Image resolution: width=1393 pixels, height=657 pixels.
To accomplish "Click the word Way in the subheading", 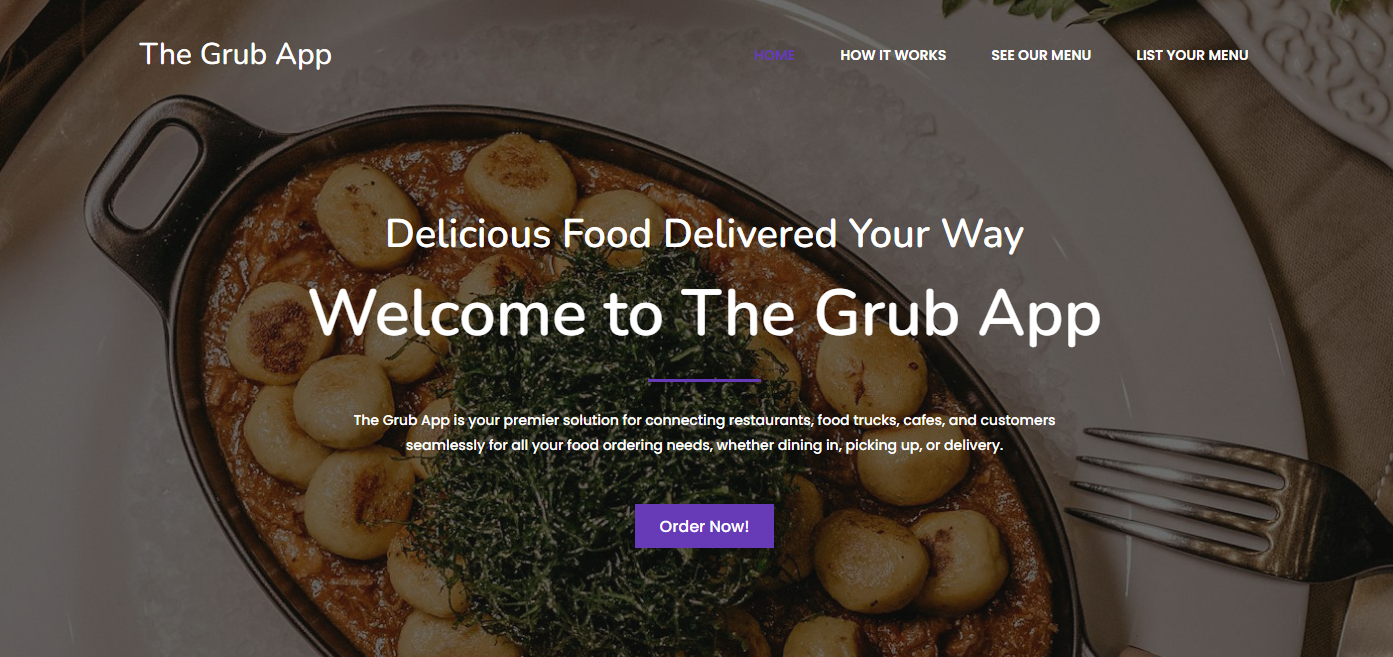I will [x=982, y=236].
